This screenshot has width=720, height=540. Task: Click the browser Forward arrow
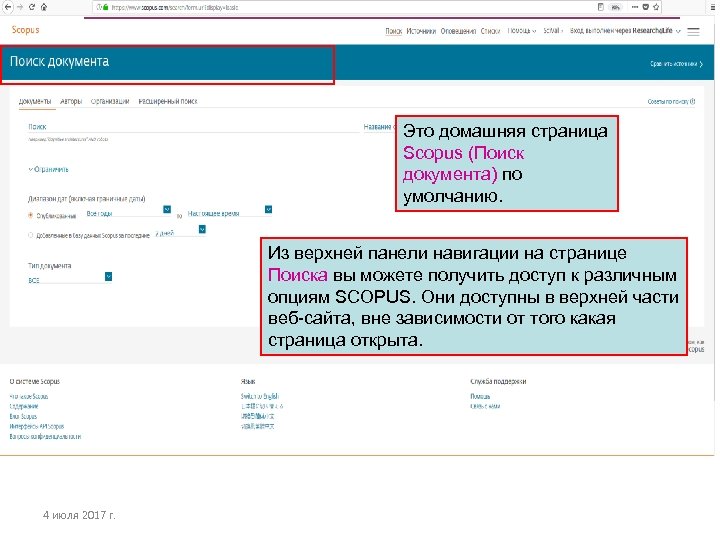click(20, 7)
